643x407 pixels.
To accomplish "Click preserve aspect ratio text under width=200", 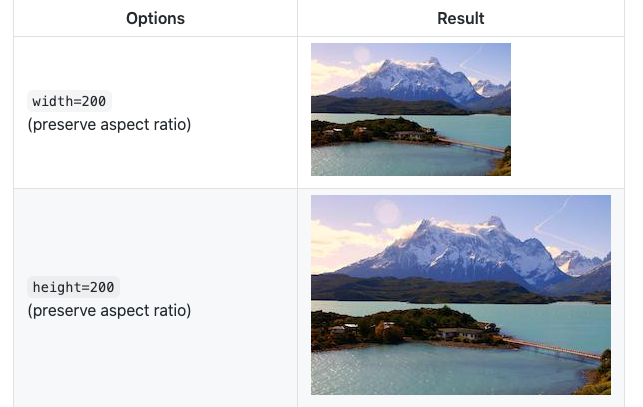I will click(x=109, y=125).
